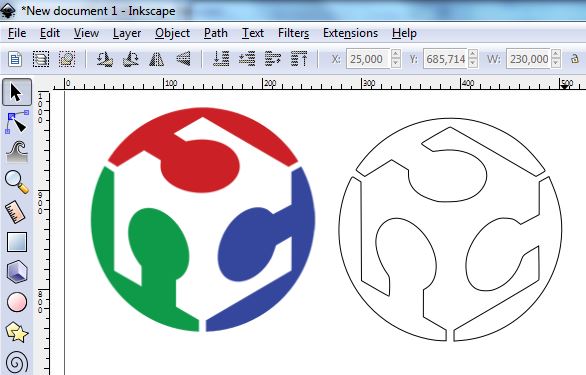The width and height of the screenshot is (586, 375).
Task: Click the Inkscape icon in title bar
Action: [8, 10]
